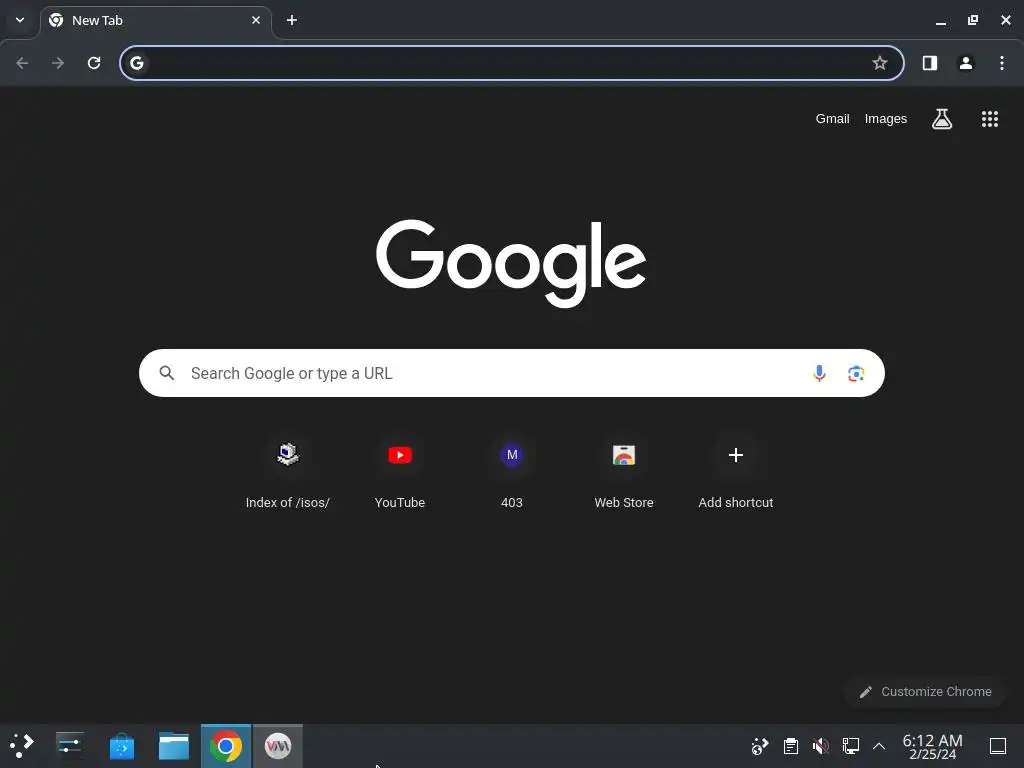Screen dimensions: 1024x768
Task: Click the Customize Chrome button
Action: 925,692
